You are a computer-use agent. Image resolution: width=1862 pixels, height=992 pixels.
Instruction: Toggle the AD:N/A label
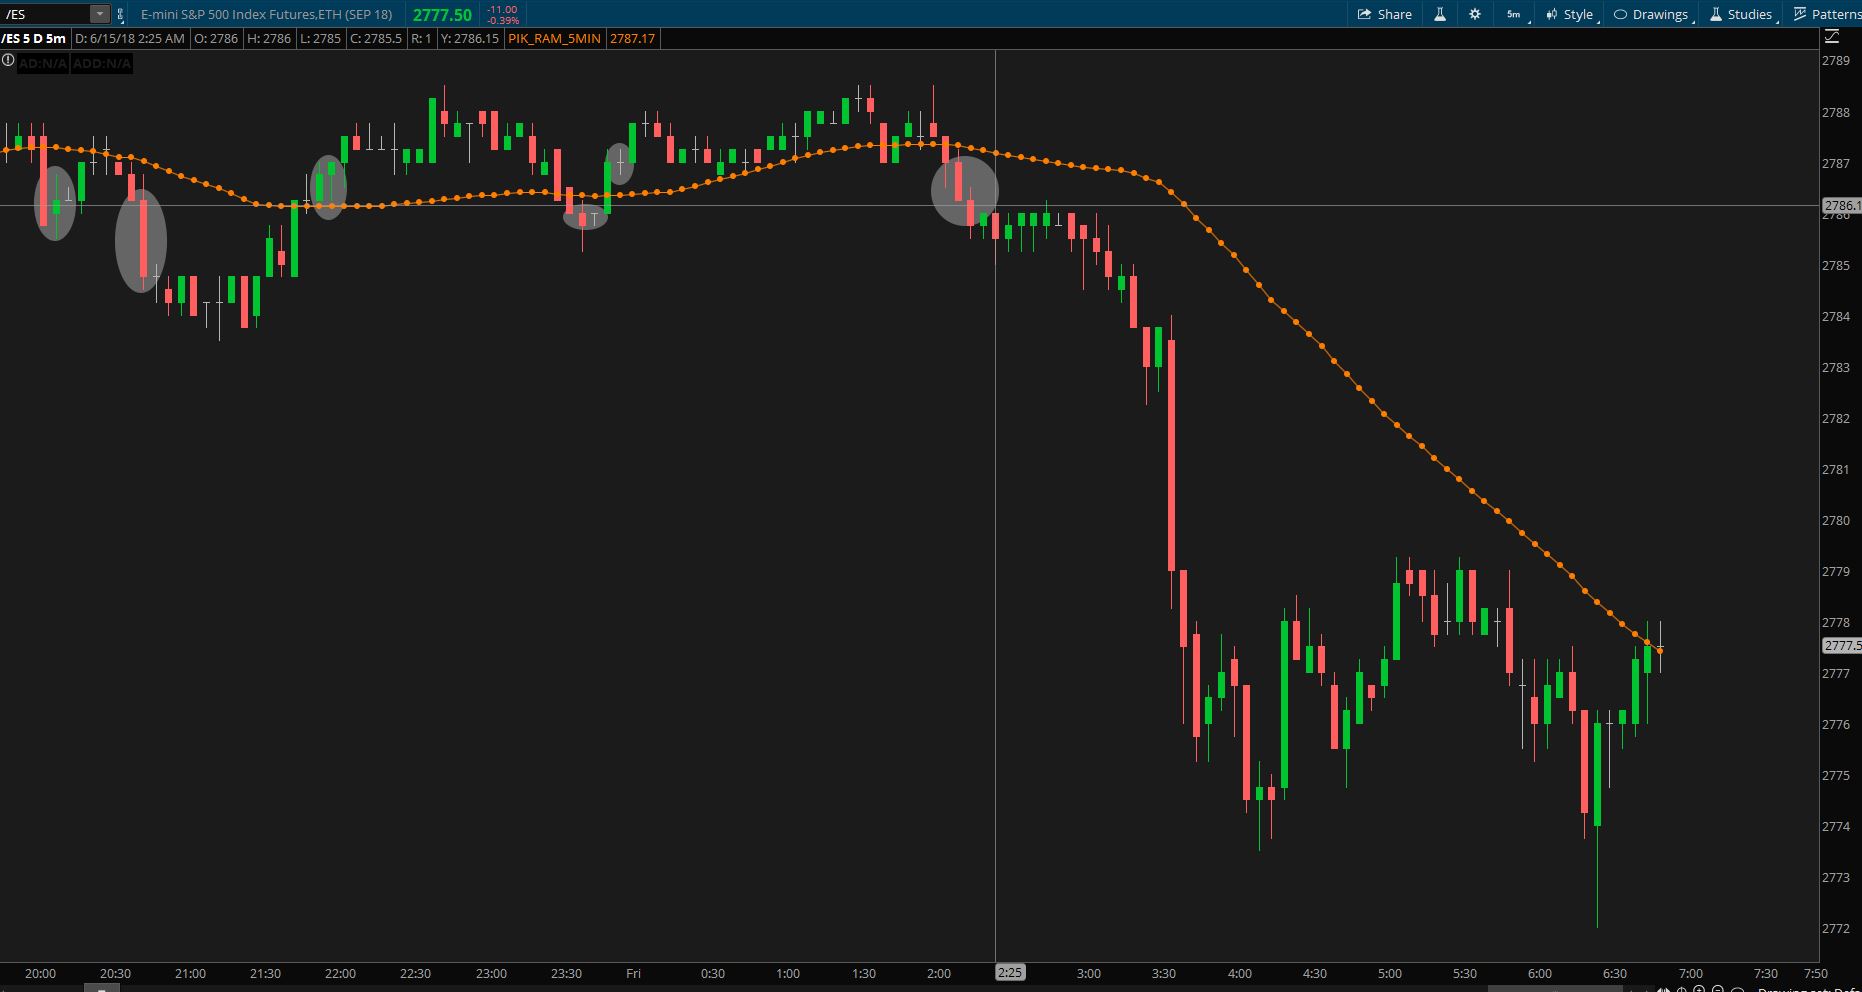(x=42, y=63)
